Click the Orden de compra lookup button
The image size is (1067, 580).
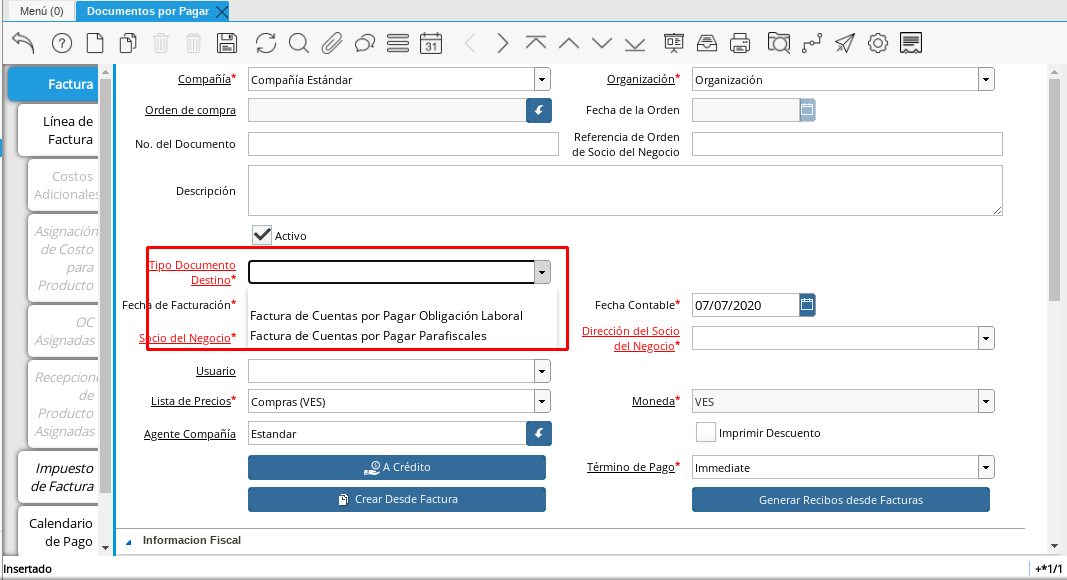point(539,110)
